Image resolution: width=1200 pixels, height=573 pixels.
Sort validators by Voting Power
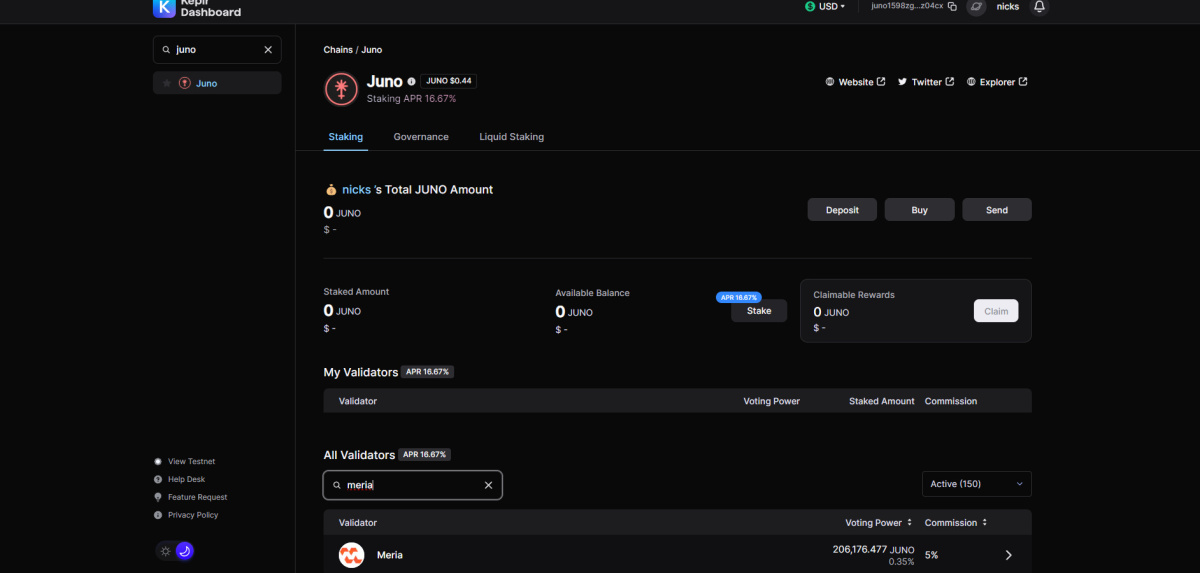click(879, 522)
